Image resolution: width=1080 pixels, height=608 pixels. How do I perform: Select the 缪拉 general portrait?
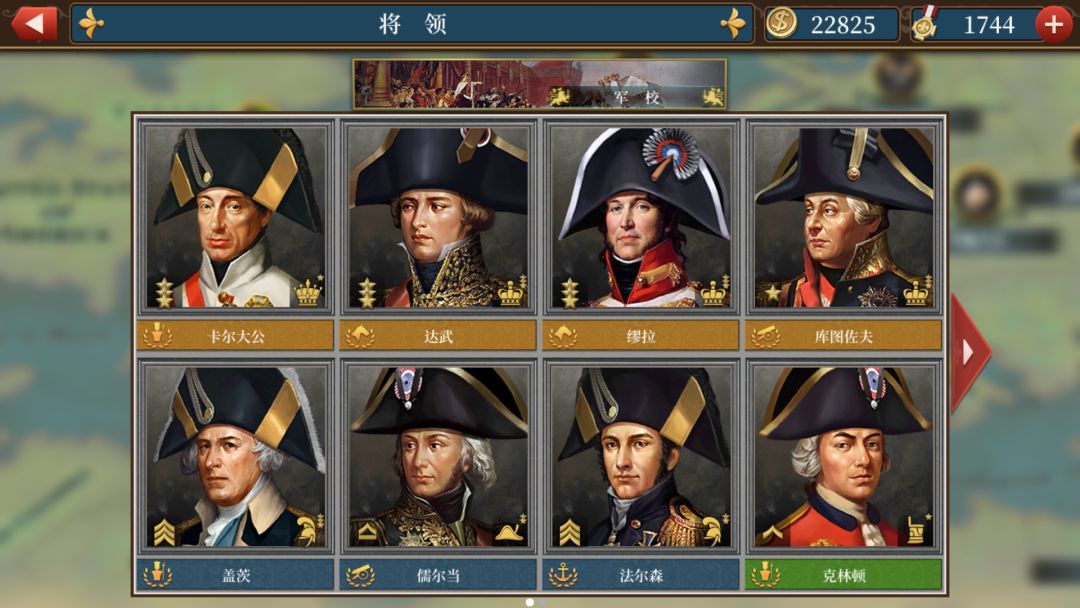click(641, 216)
